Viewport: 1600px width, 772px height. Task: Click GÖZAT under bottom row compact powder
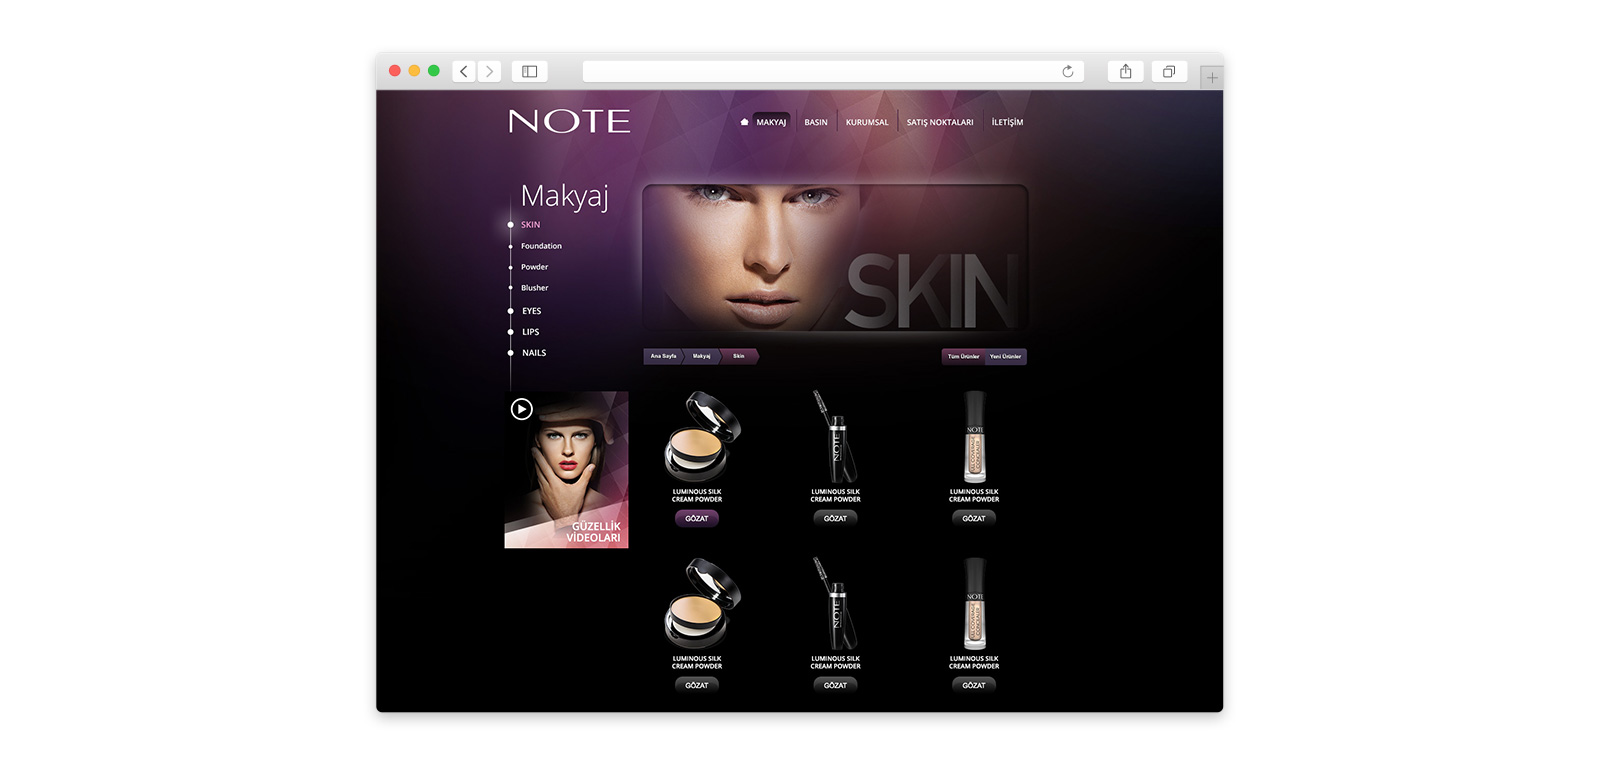(x=697, y=686)
